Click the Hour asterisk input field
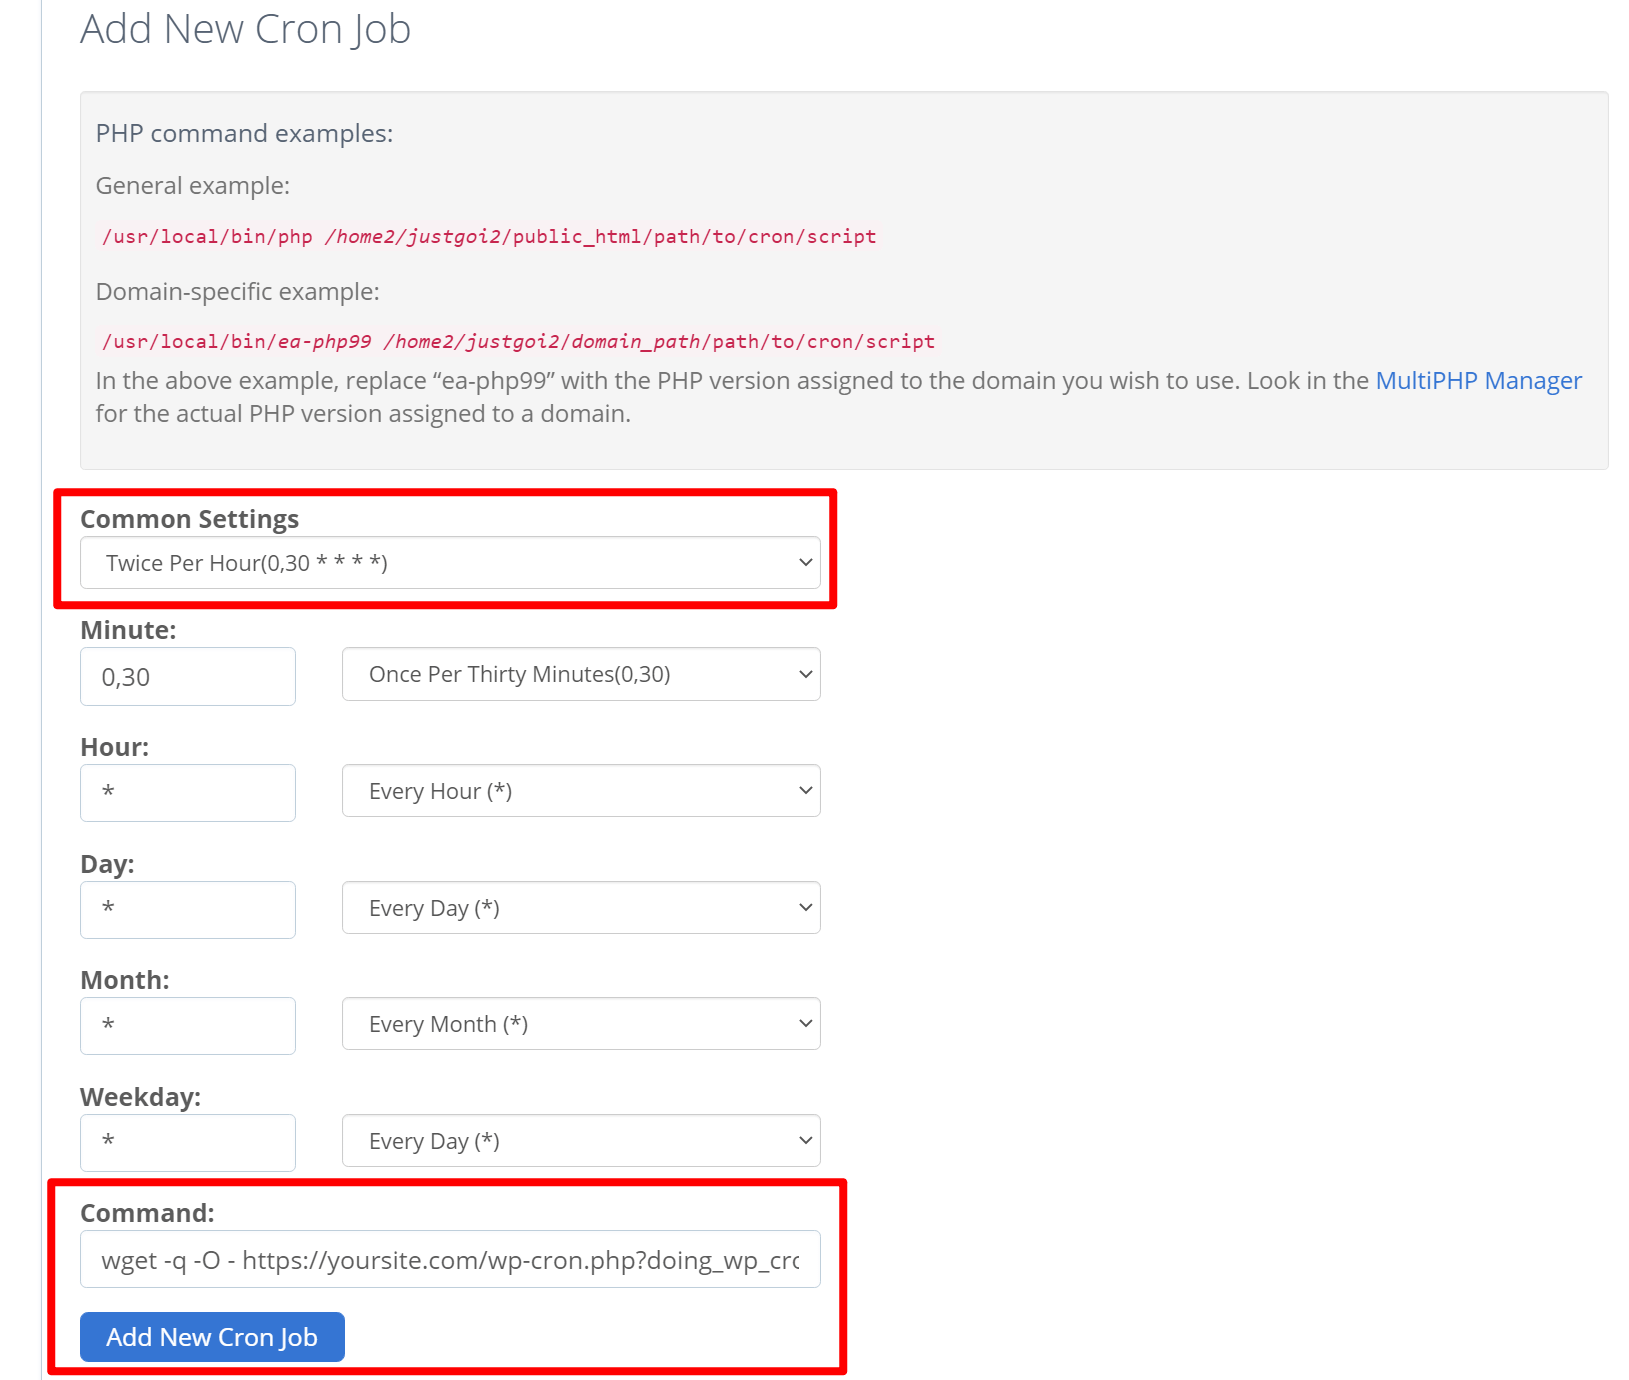The width and height of the screenshot is (1629, 1380). click(x=187, y=793)
